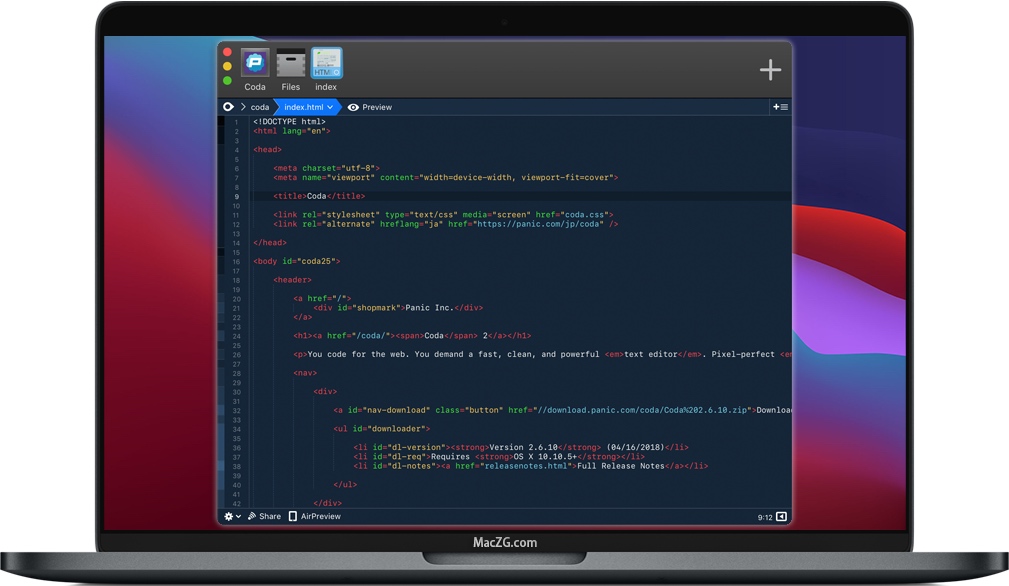Click the coda breadcrumb in the path bar

[259, 107]
